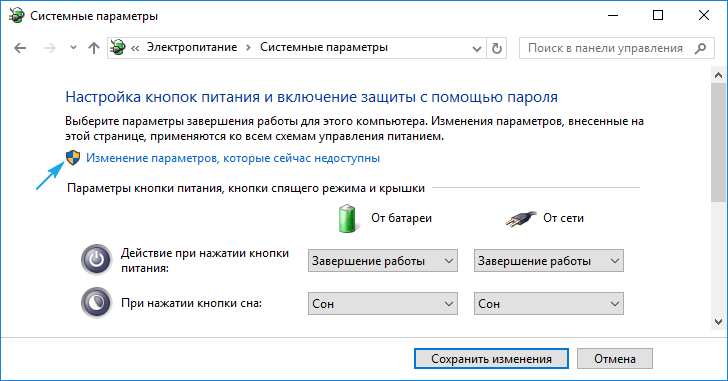Open link Изменение параметров, которые сейчас недоступны
This screenshot has height=381, width=728.
pos(233,158)
